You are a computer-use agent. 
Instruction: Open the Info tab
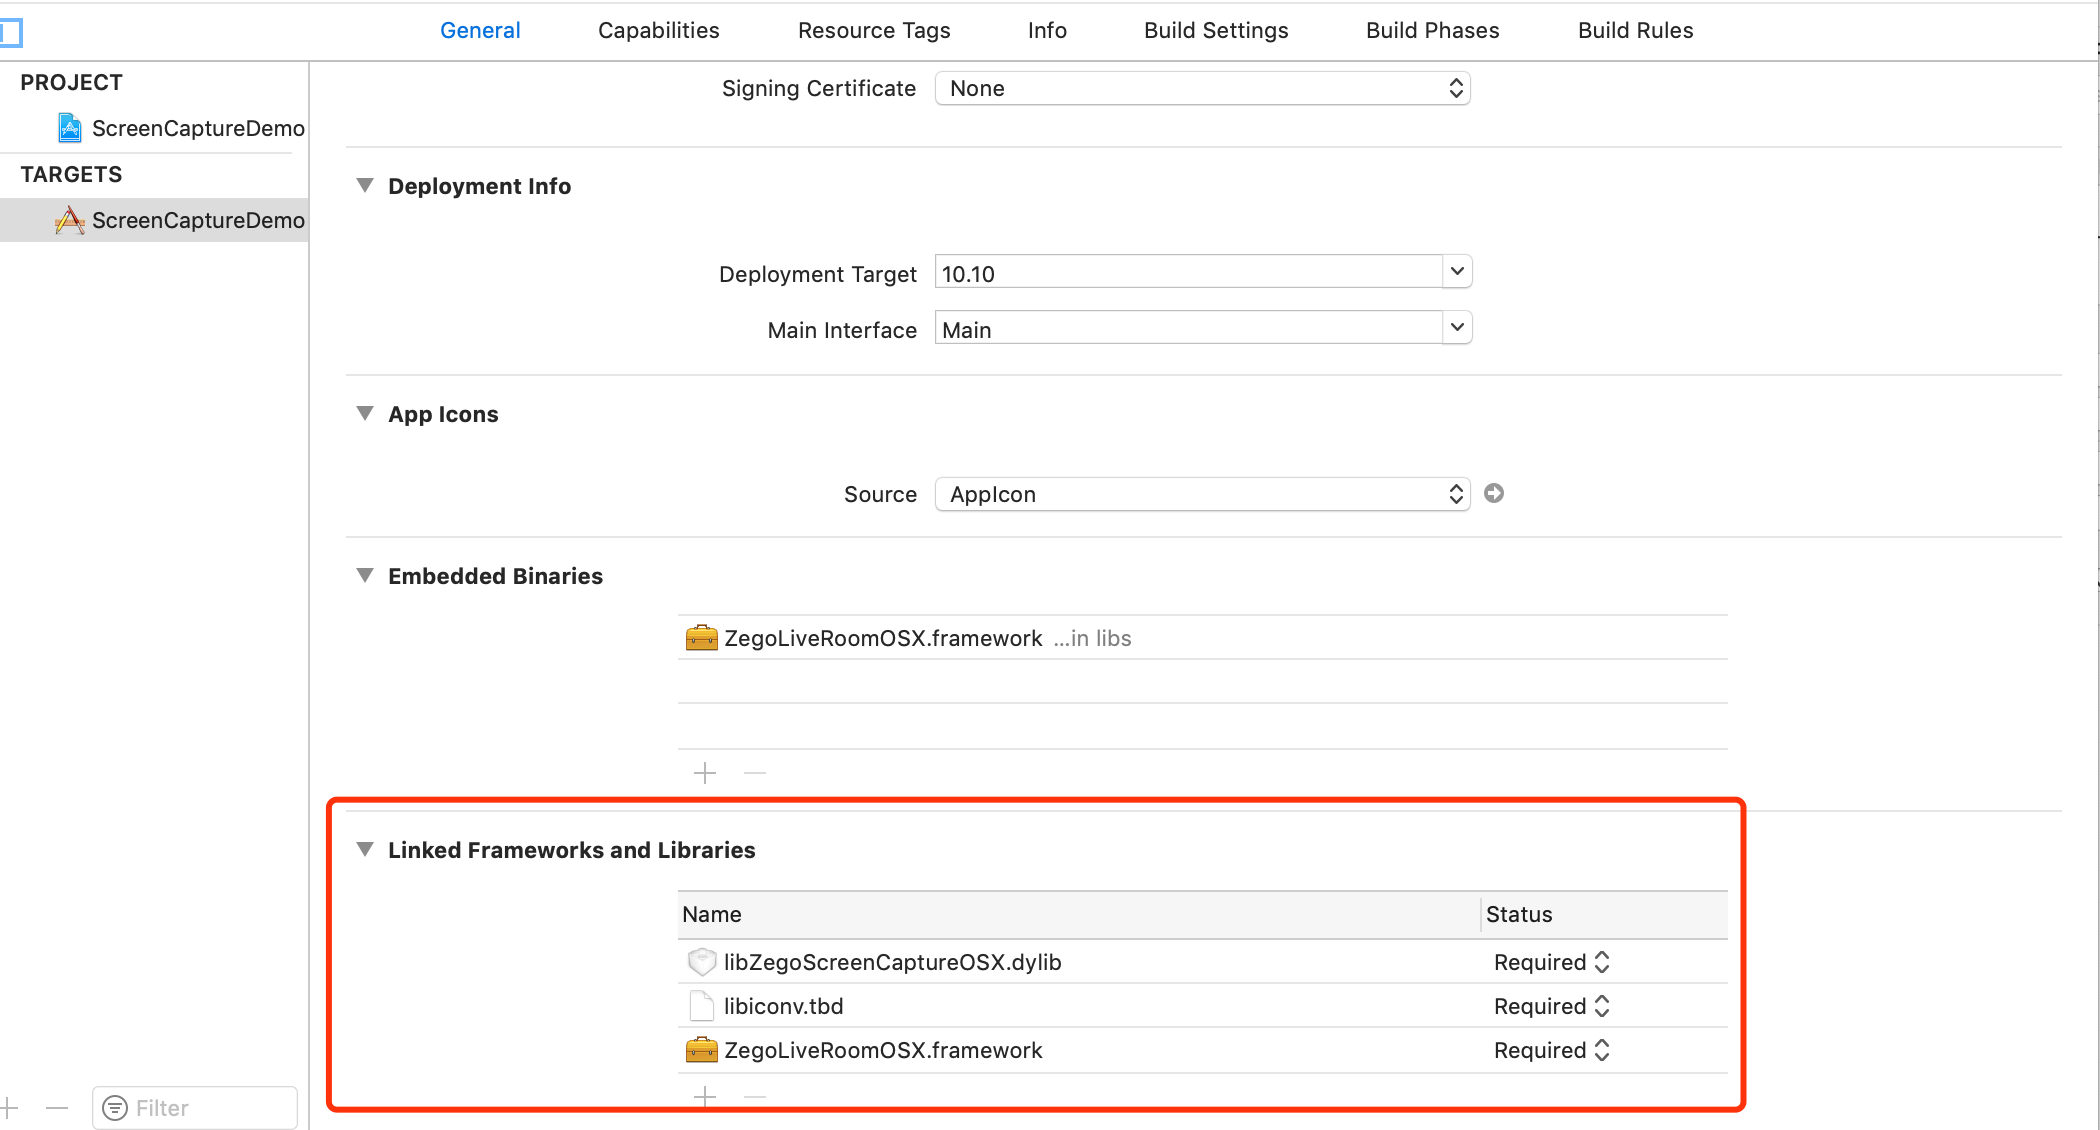1047,30
